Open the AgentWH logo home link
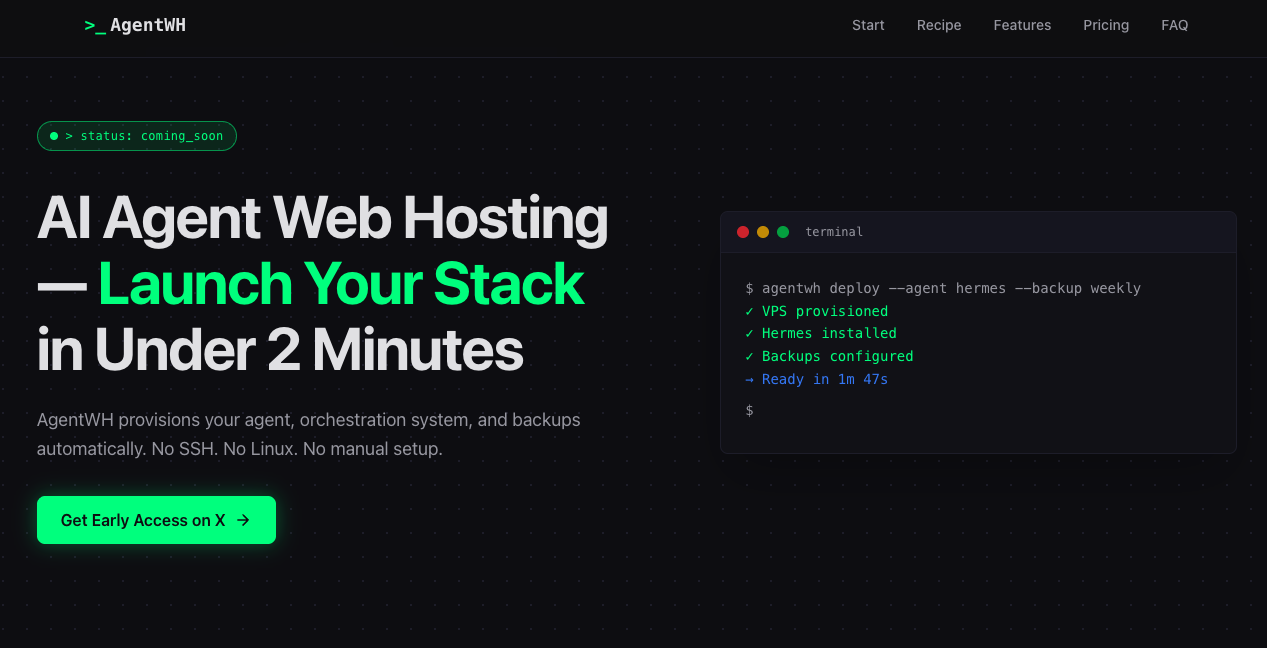Image resolution: width=1267 pixels, height=648 pixels. pyautogui.click(x=135, y=25)
